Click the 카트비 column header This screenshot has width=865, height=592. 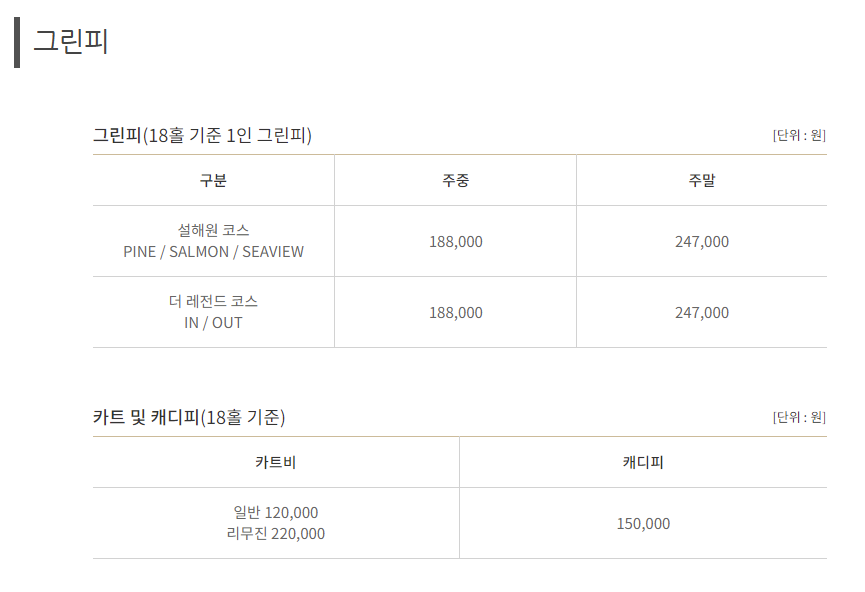(276, 462)
